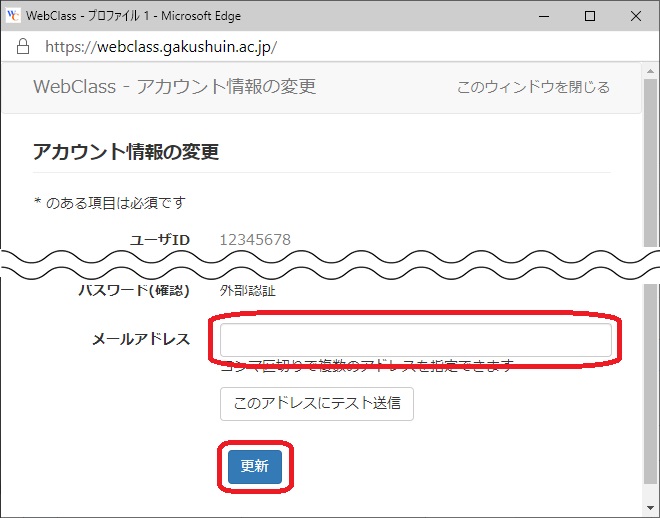Click the webclass.gakushuin.ac.jp URL text
Image resolution: width=660 pixels, height=518 pixels.
point(160,47)
